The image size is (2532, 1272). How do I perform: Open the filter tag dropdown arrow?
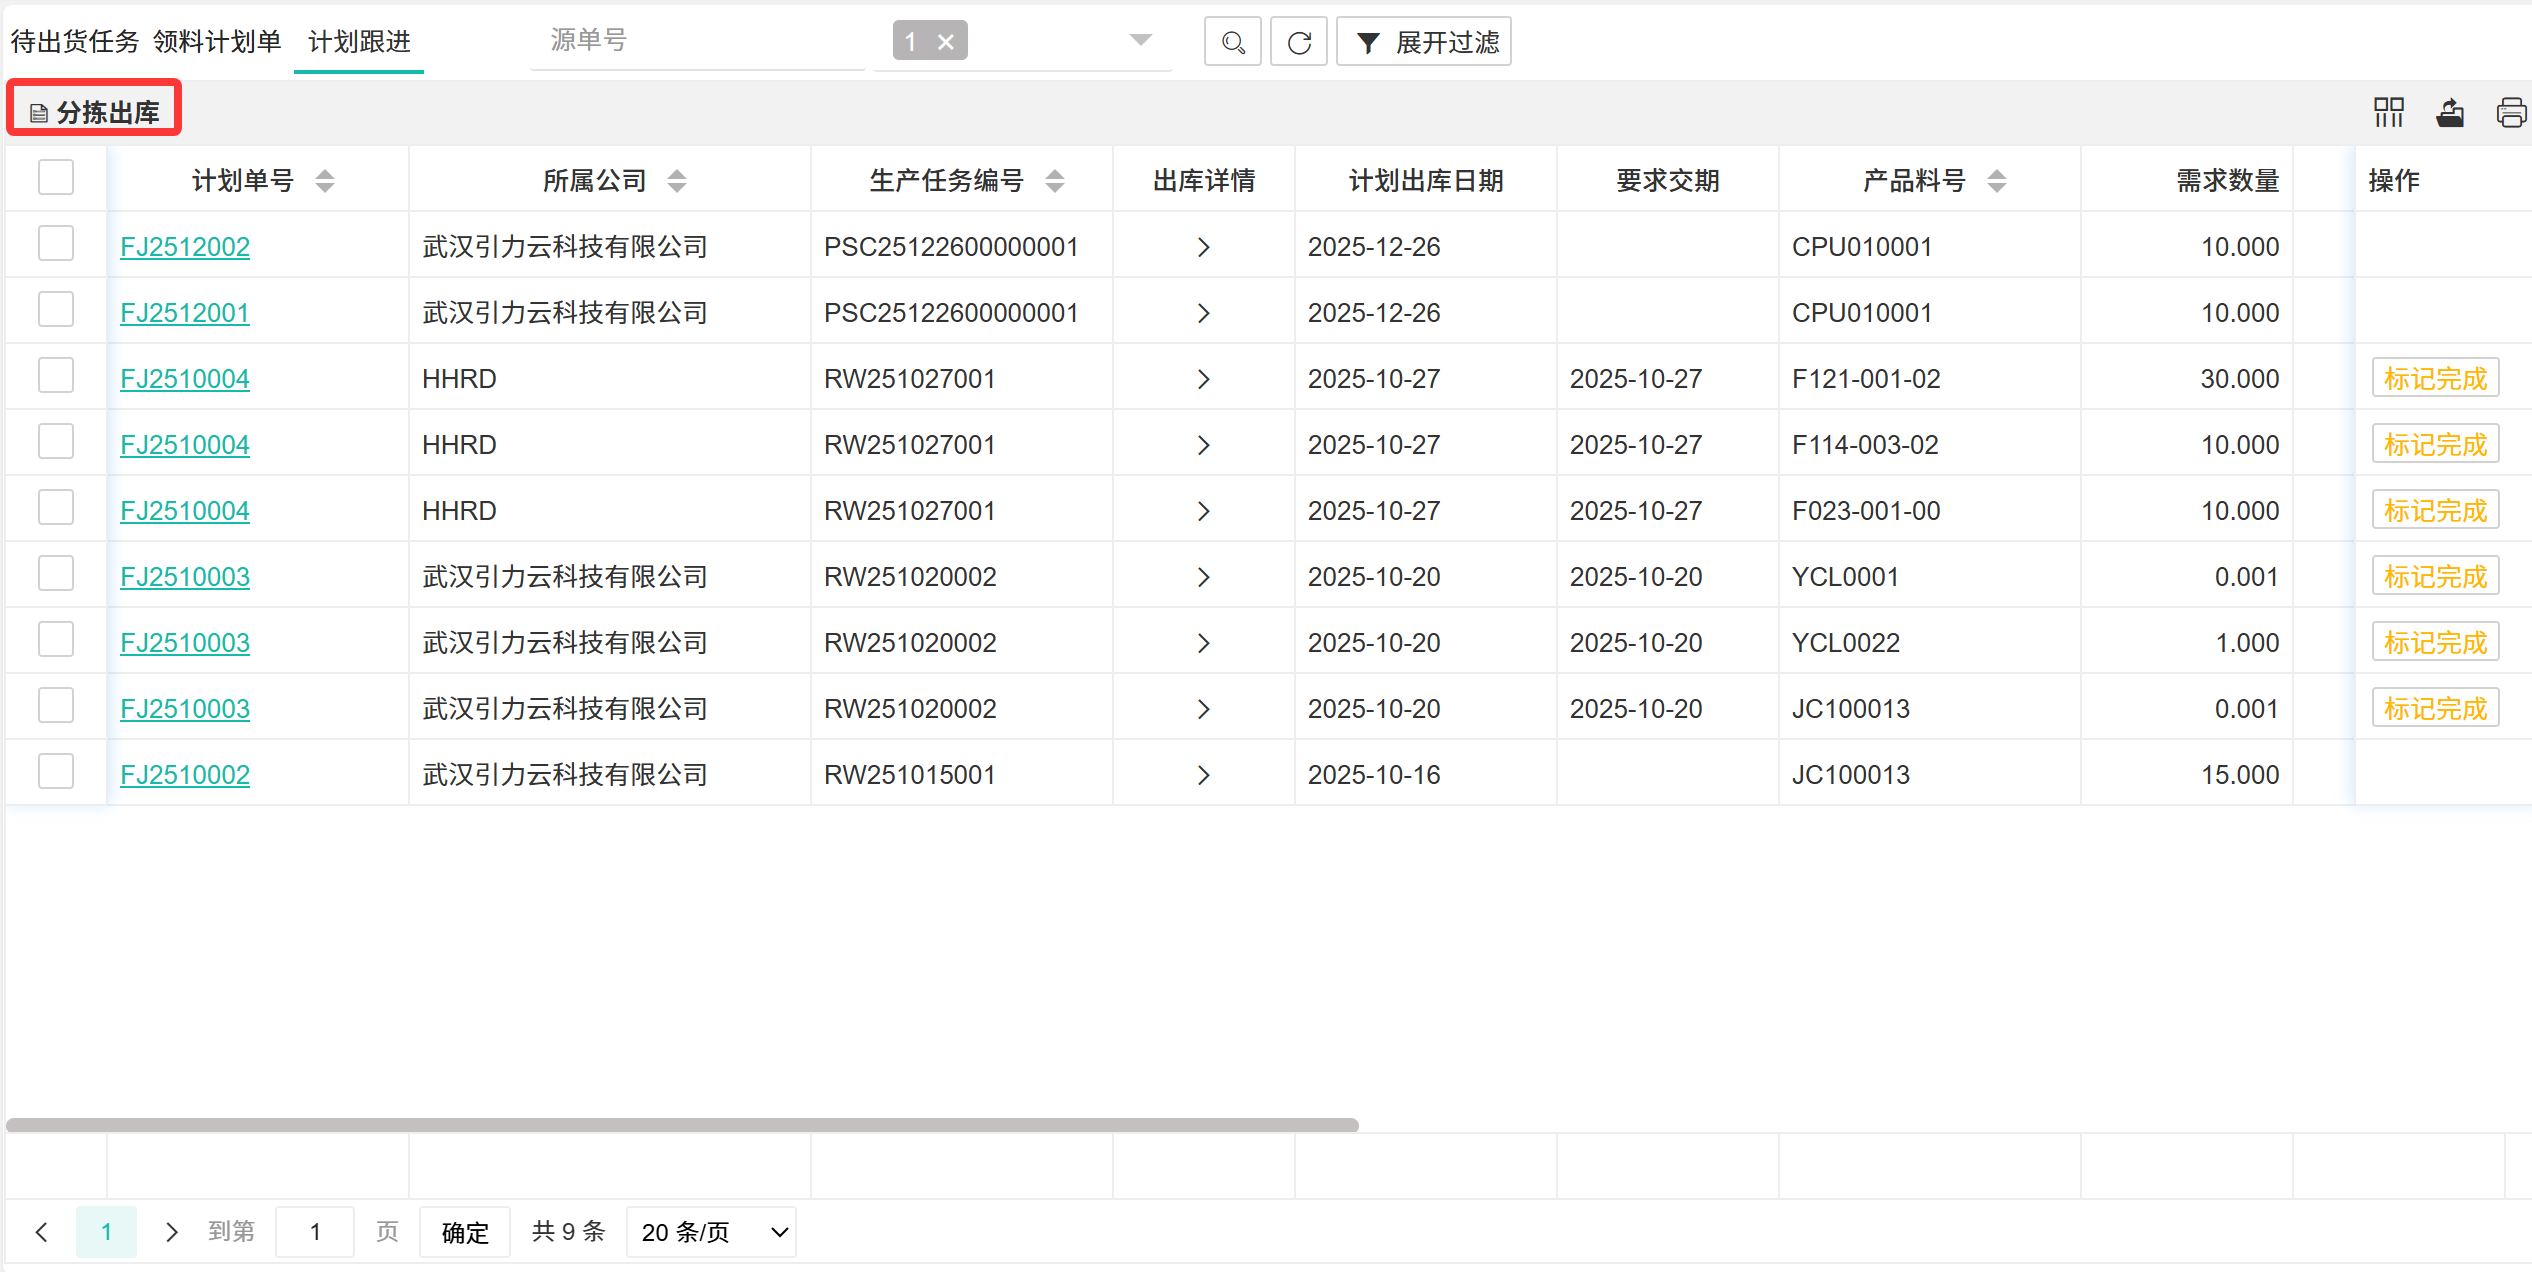tap(1140, 41)
